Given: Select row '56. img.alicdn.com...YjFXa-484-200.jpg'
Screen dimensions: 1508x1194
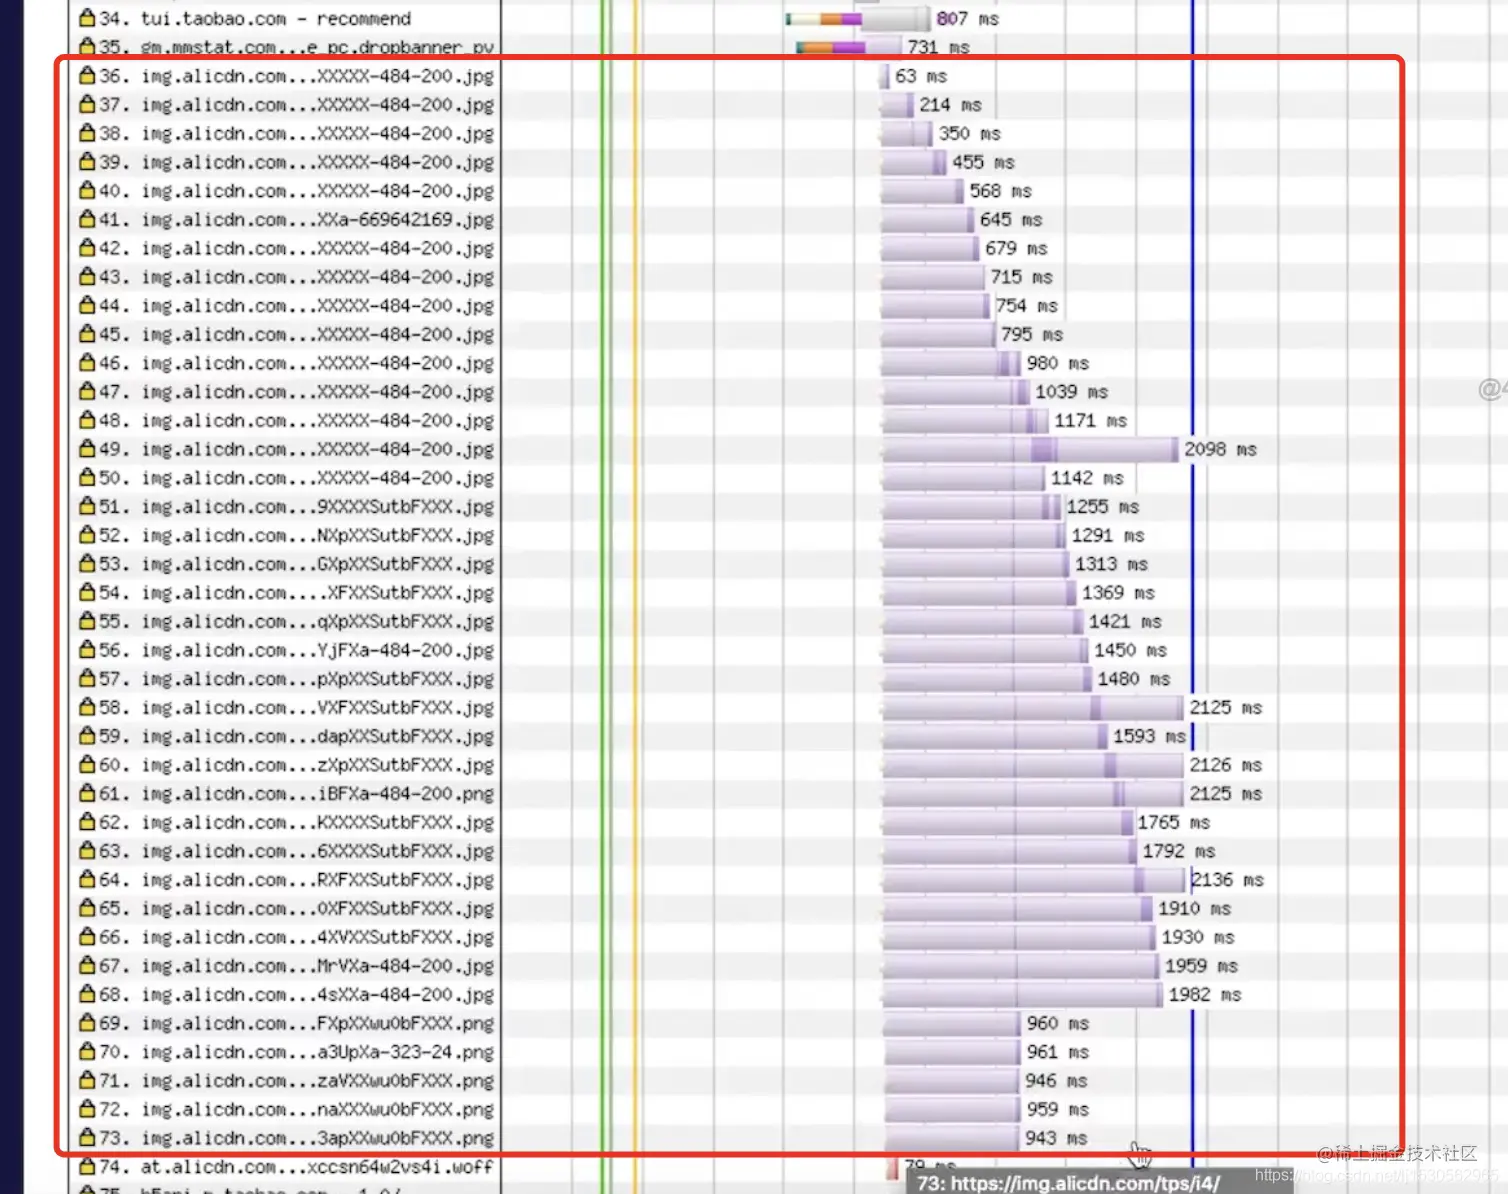Looking at the screenshot, I should [296, 650].
